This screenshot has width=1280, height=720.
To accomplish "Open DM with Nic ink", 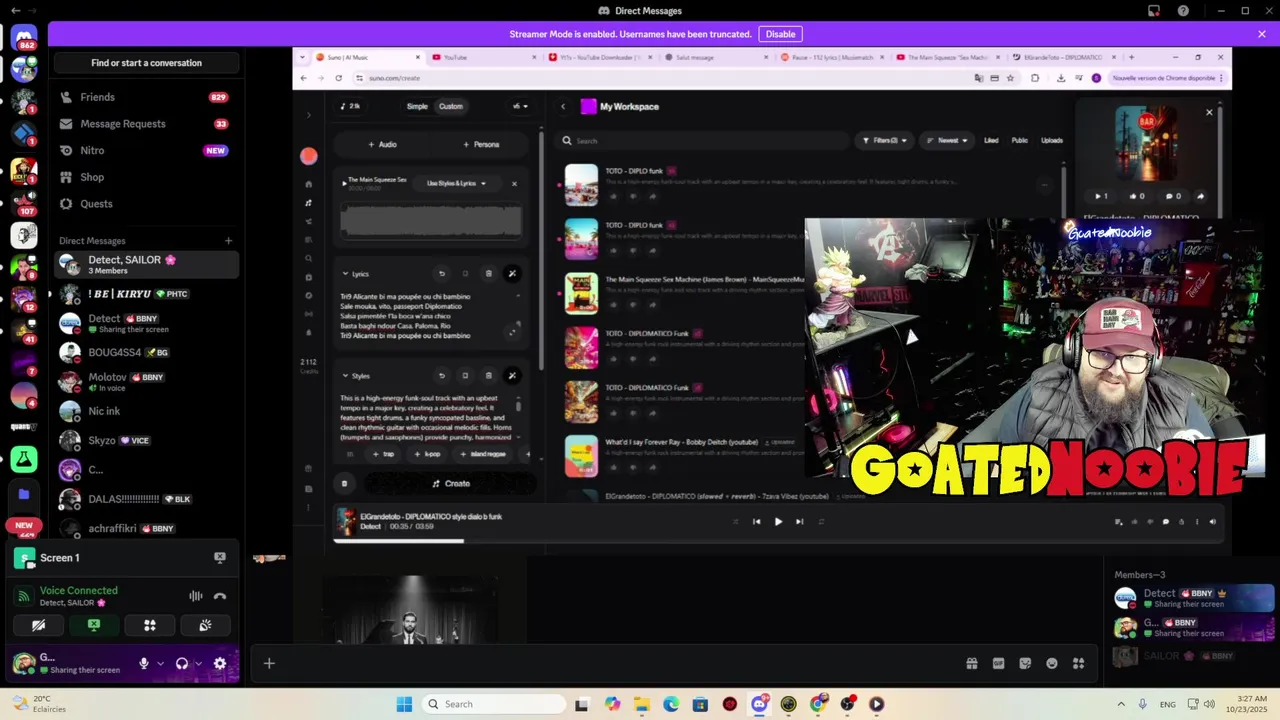I will pos(146,411).
